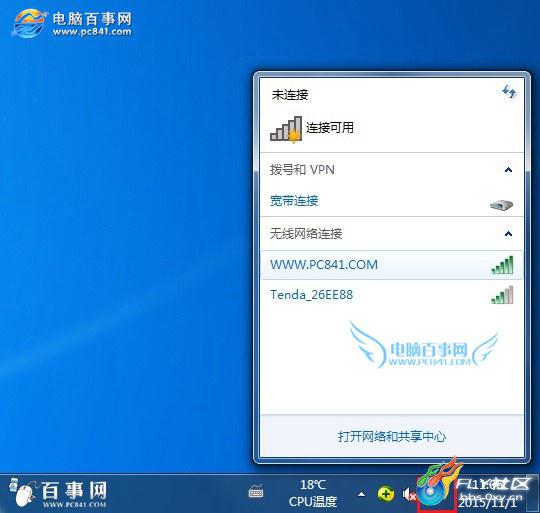Refresh the network list with the arrows icon

(x=509, y=92)
